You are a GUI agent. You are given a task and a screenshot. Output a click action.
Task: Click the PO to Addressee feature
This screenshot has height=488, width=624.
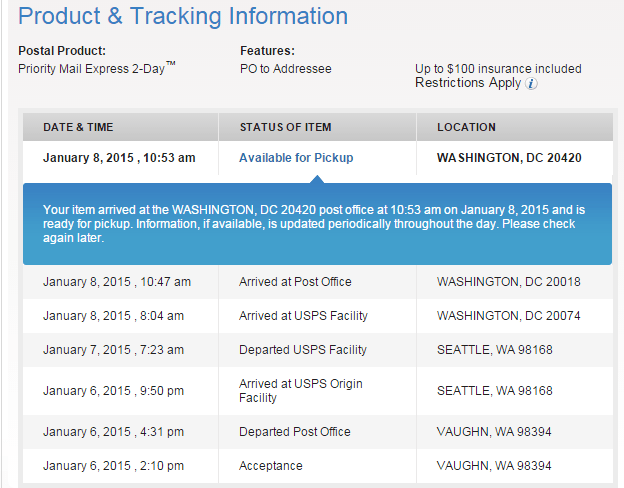(285, 69)
